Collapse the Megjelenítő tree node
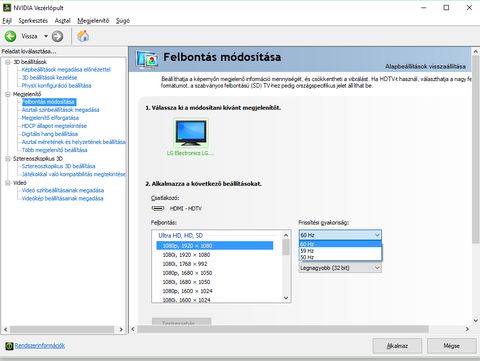This screenshot has height=361, width=480. (8, 94)
